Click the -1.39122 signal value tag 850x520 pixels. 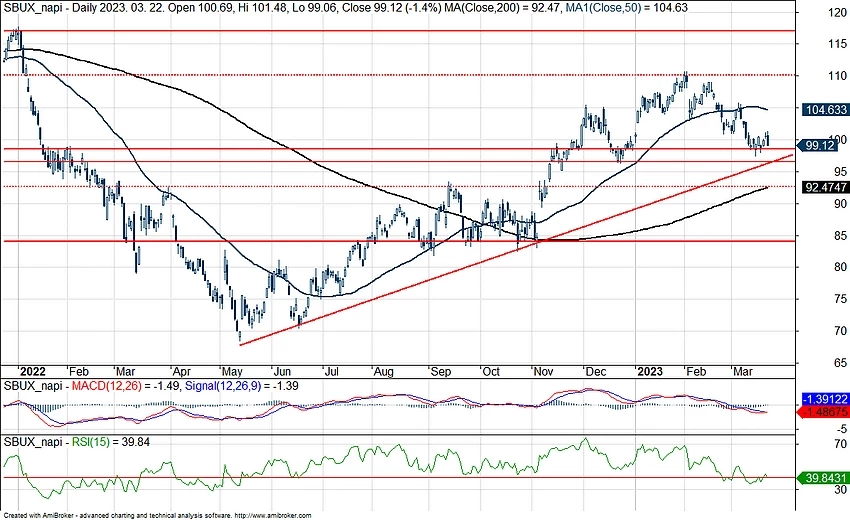pyautogui.click(x=825, y=399)
